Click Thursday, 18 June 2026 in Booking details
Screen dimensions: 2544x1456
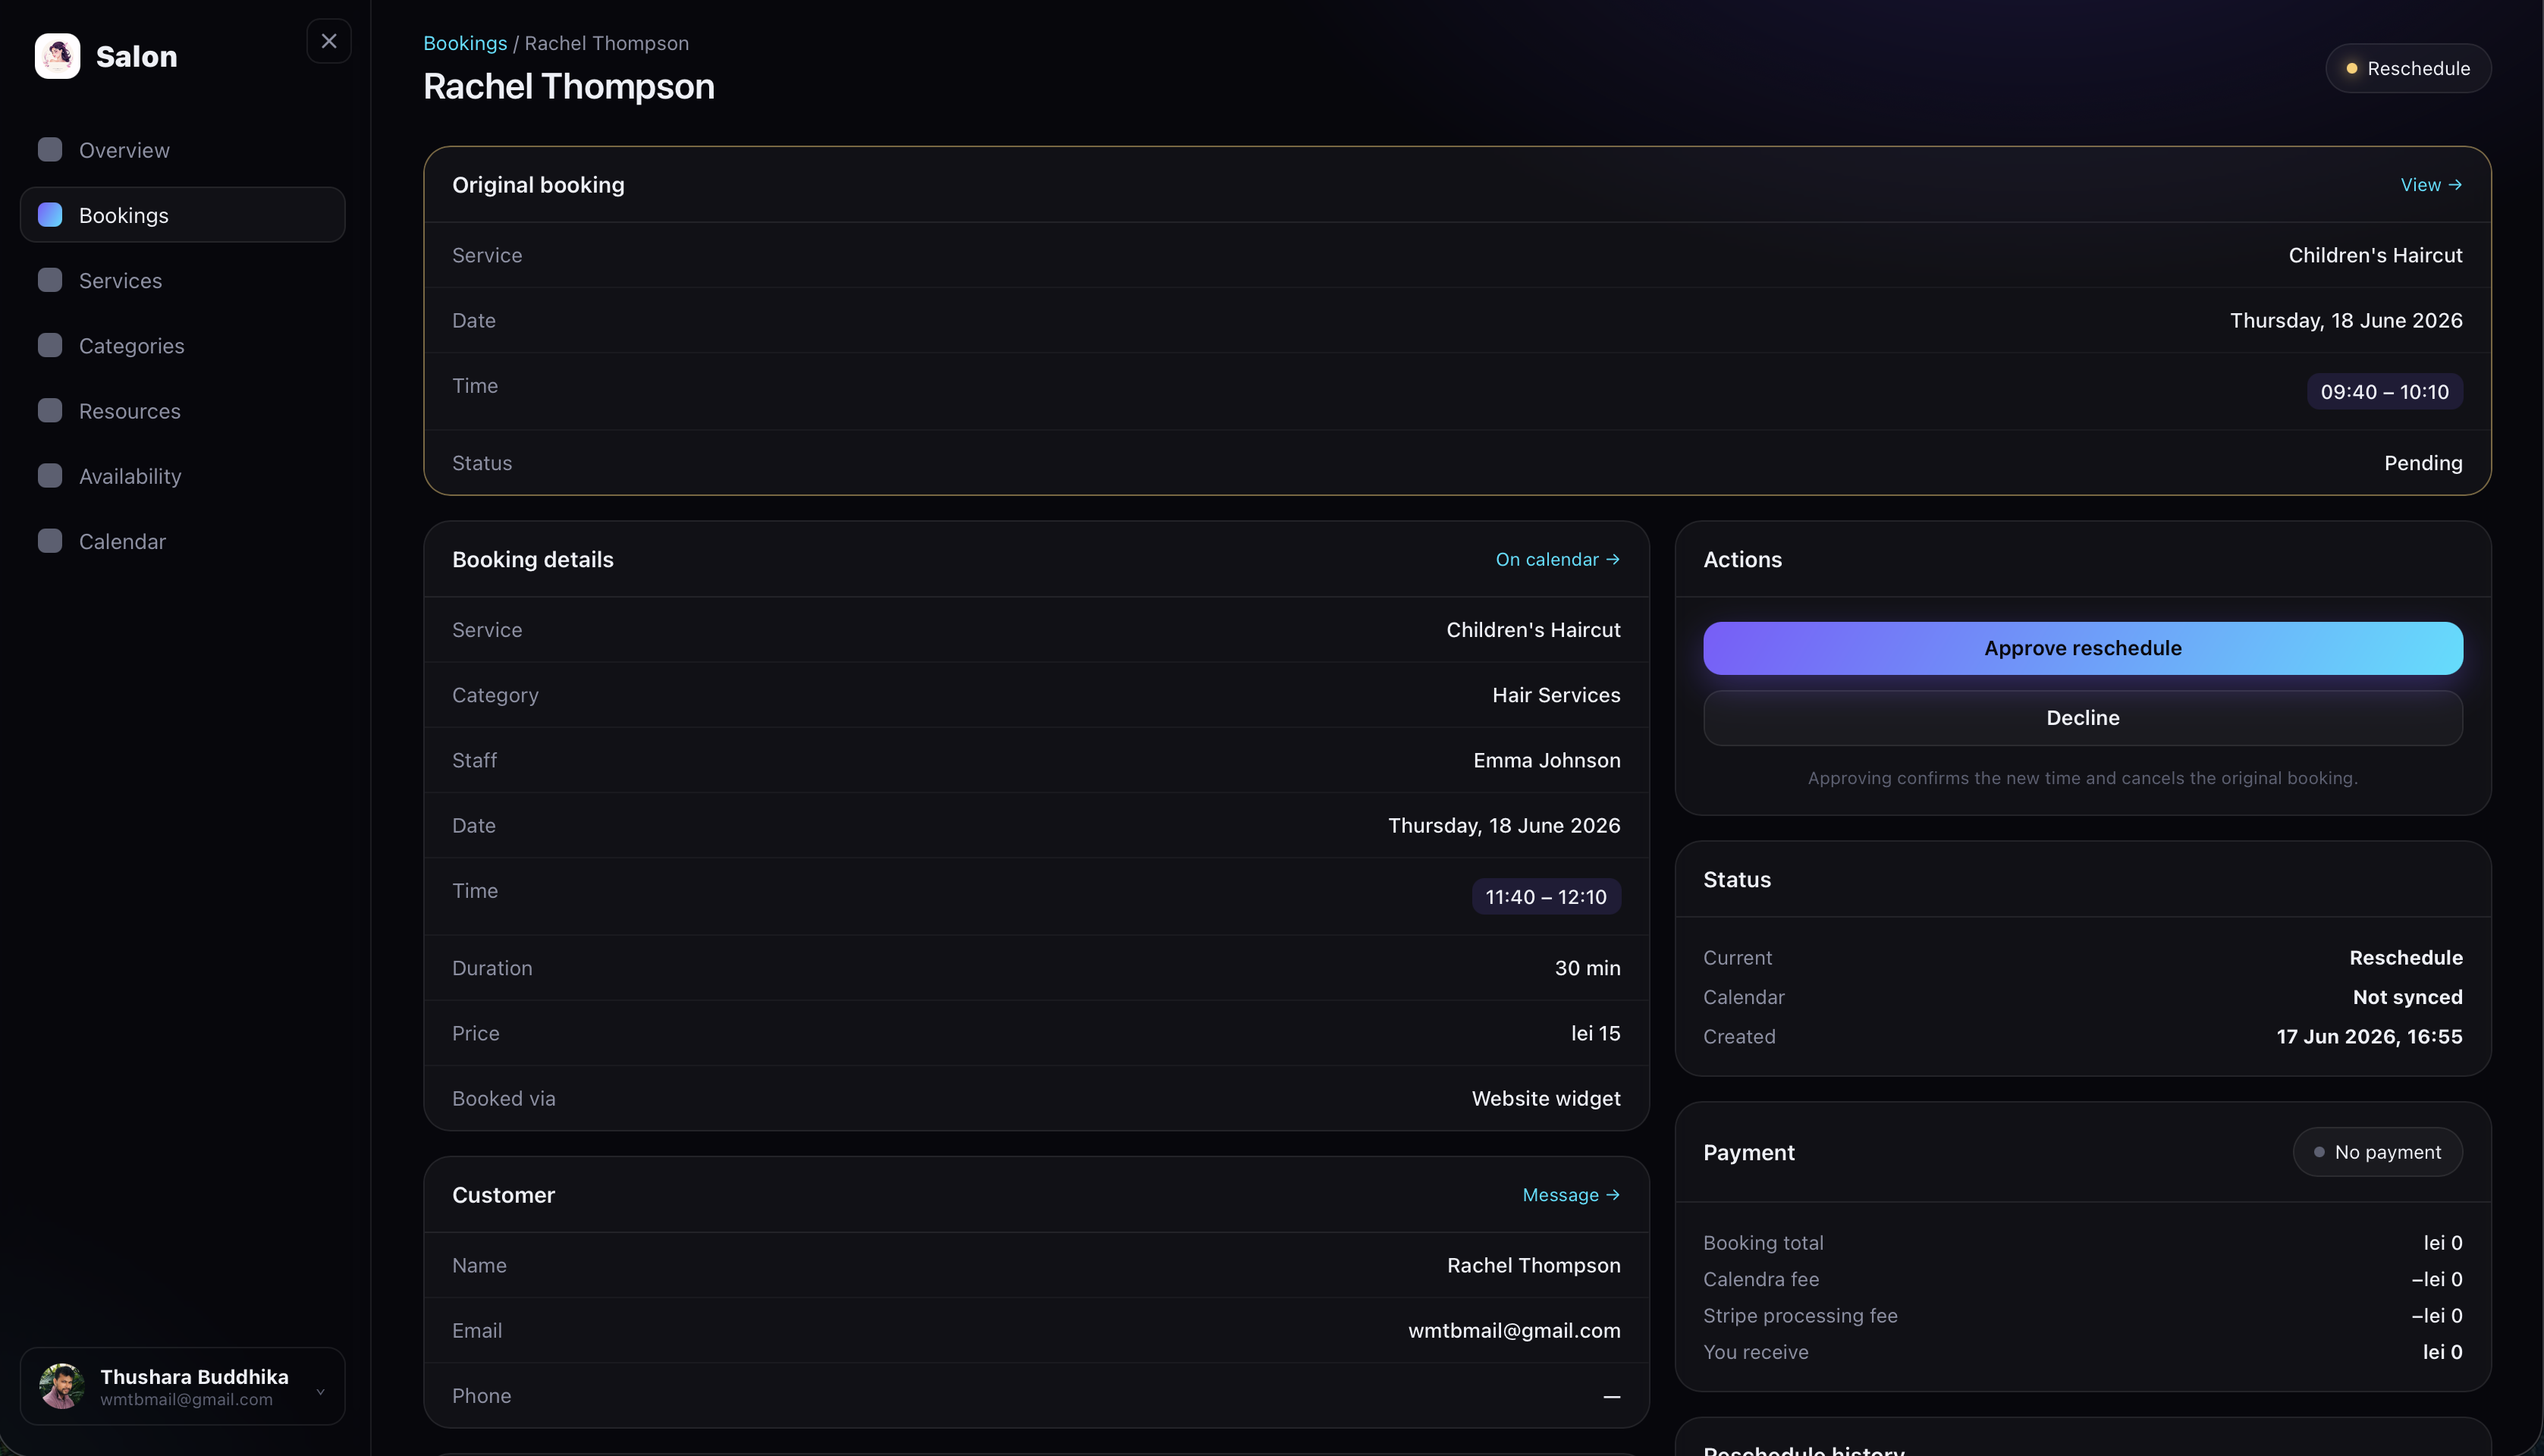pyautogui.click(x=1504, y=826)
